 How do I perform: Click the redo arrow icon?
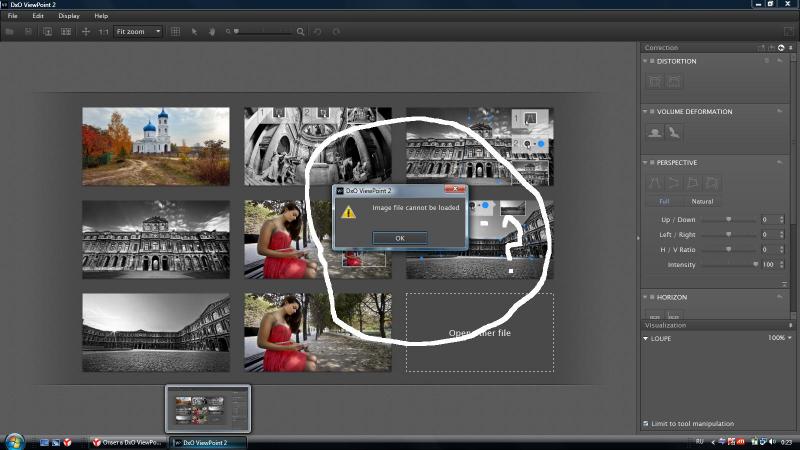click(x=336, y=32)
